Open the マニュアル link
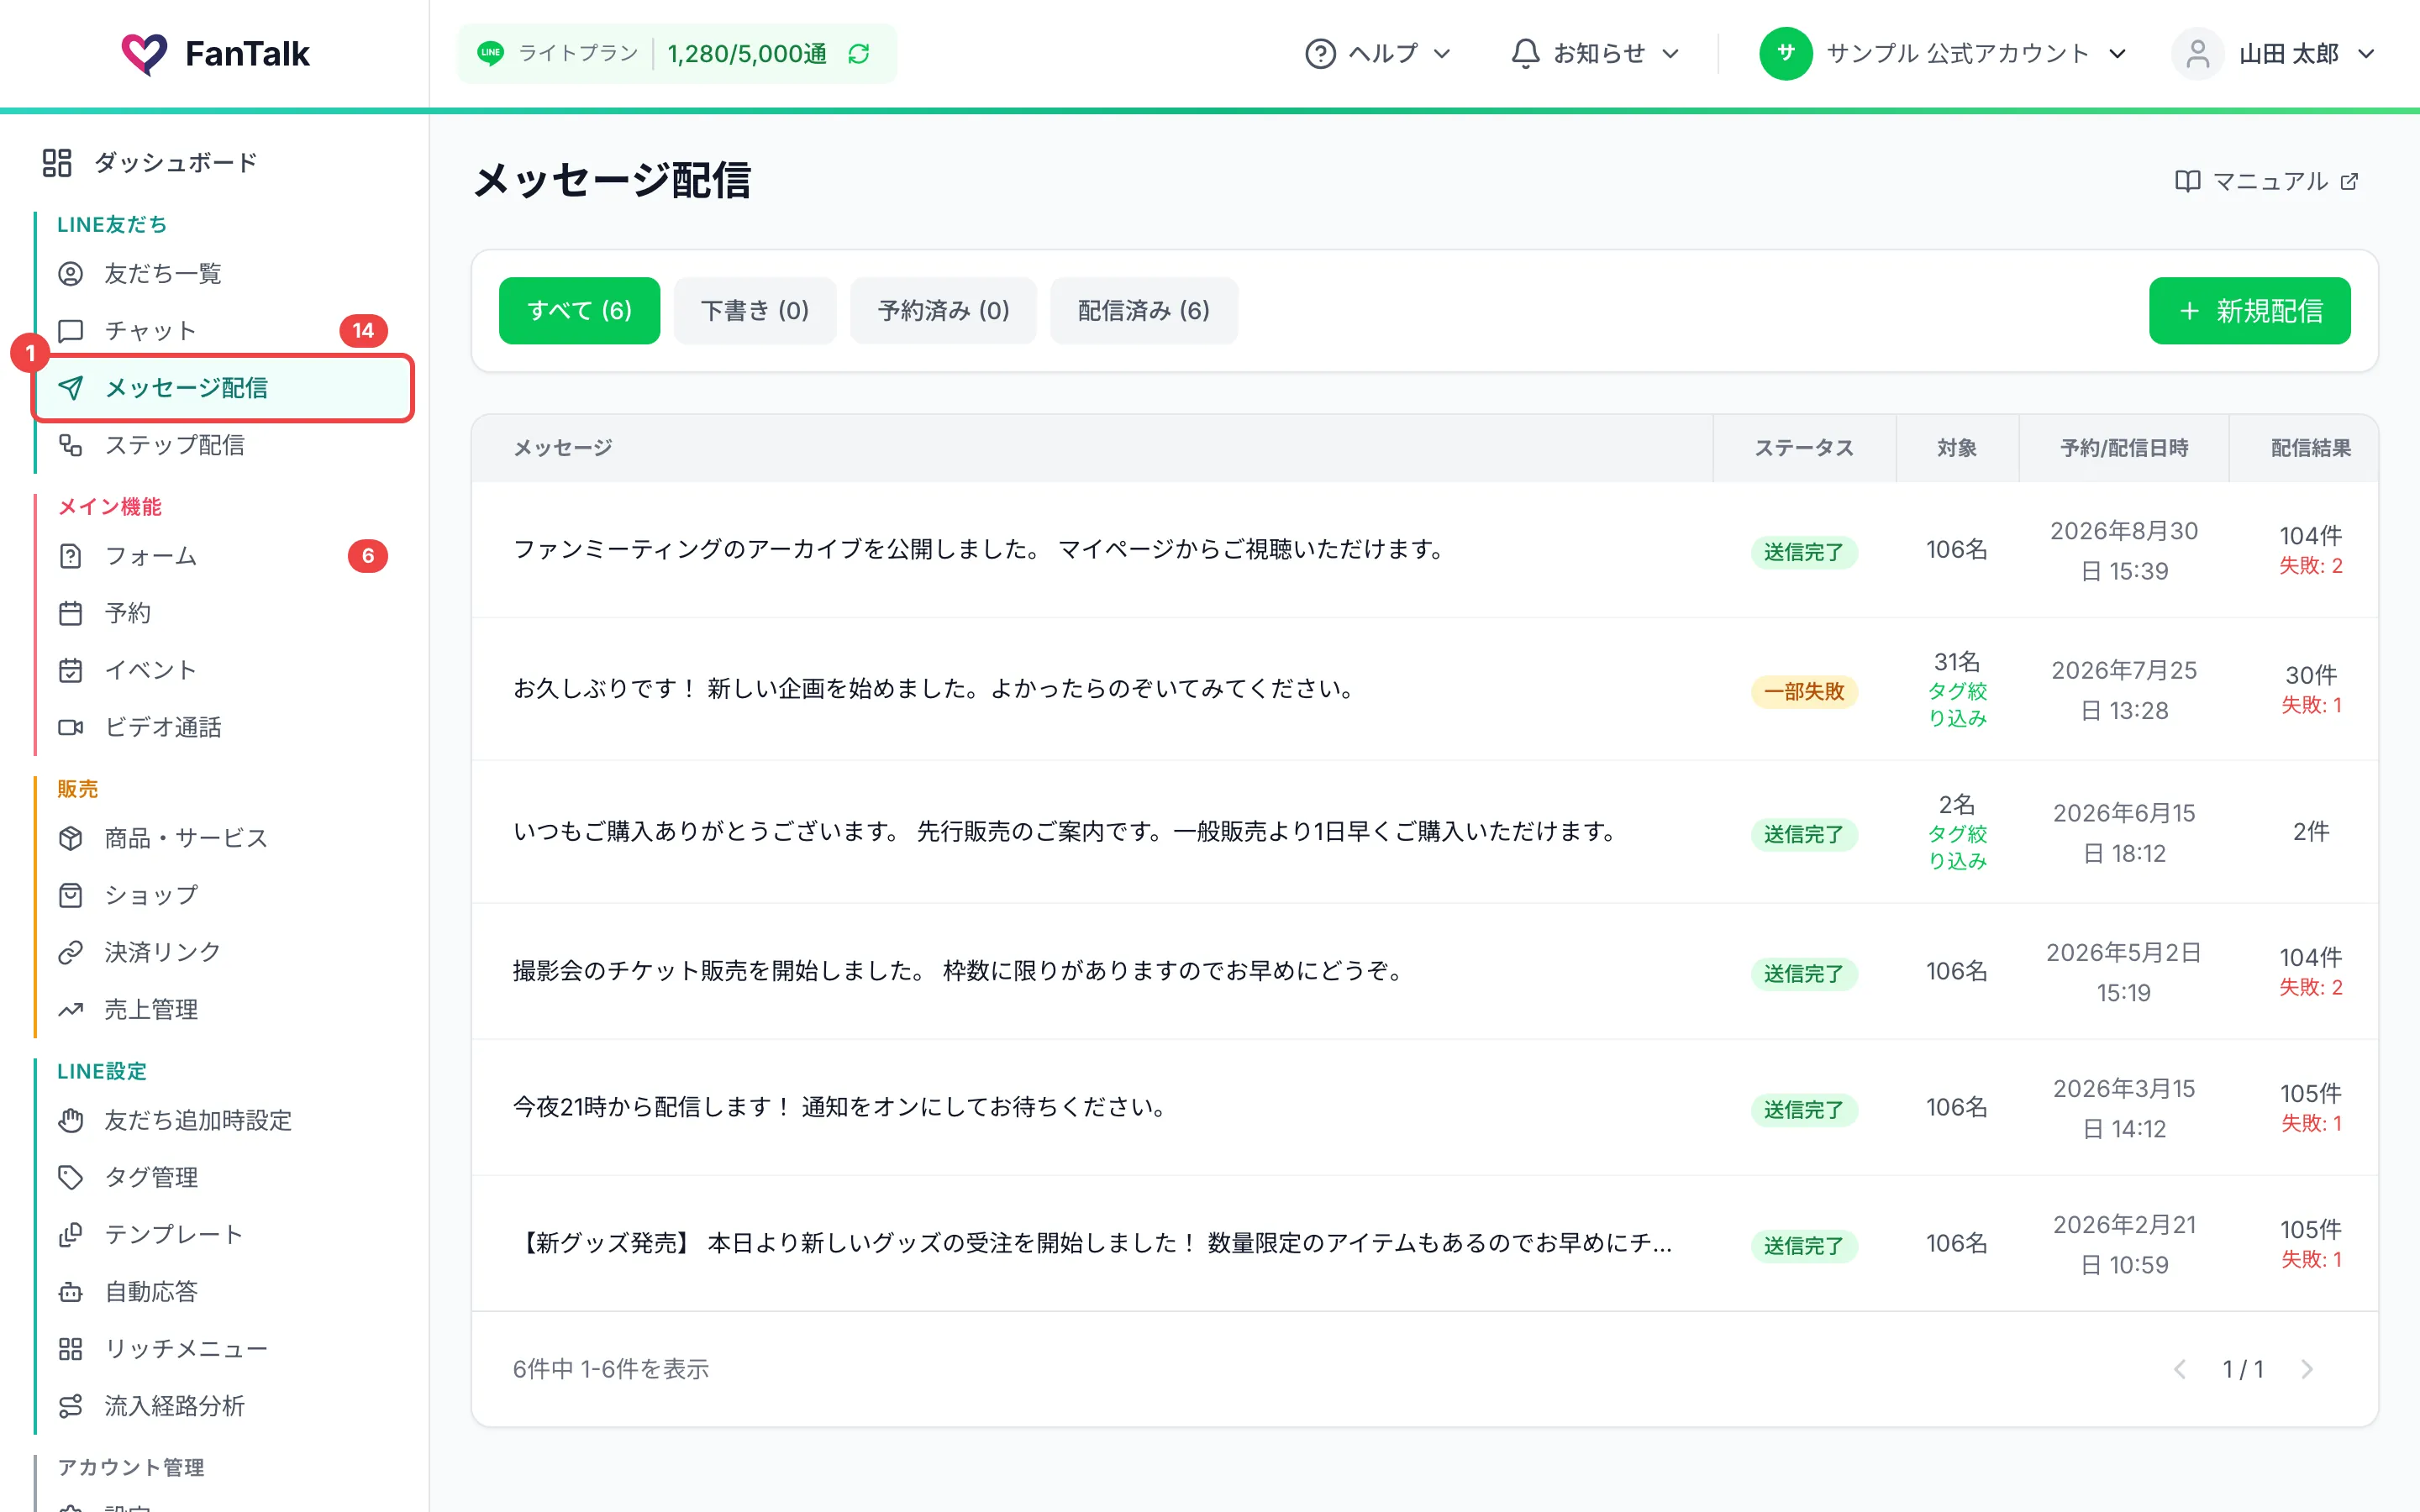The image size is (2420, 1512). (x=2267, y=181)
